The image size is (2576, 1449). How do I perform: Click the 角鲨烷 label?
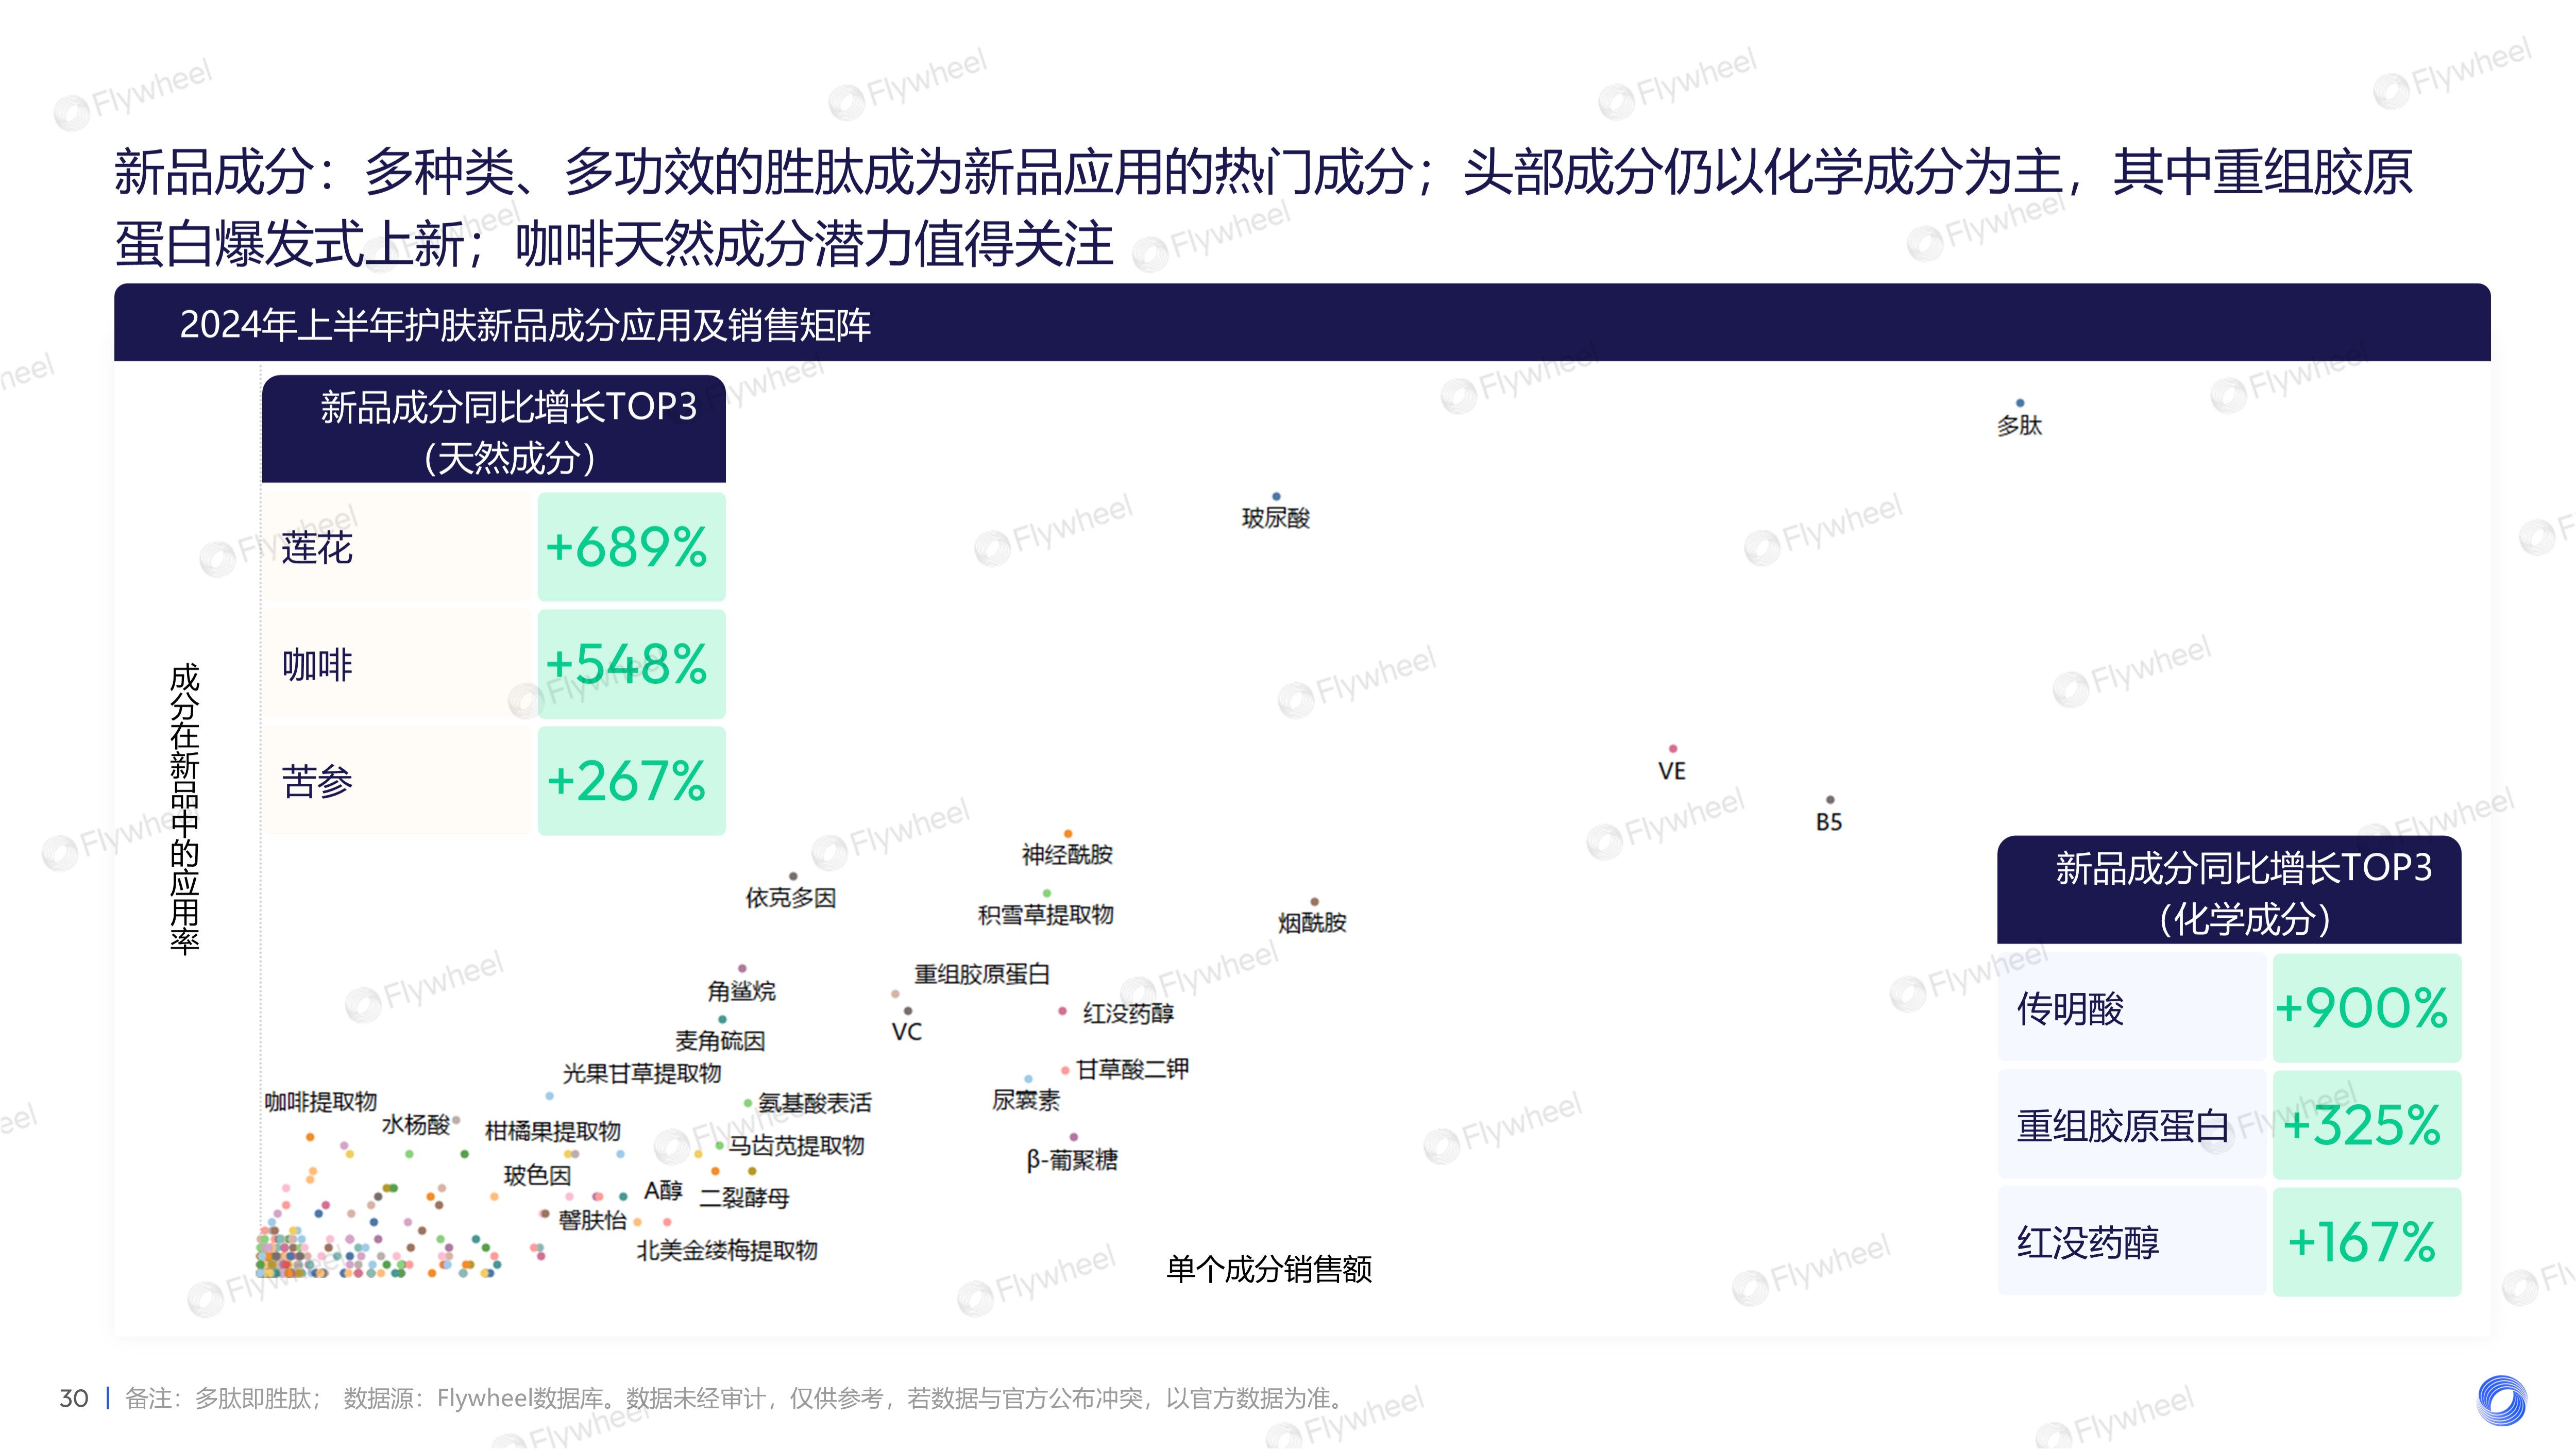(x=741, y=991)
